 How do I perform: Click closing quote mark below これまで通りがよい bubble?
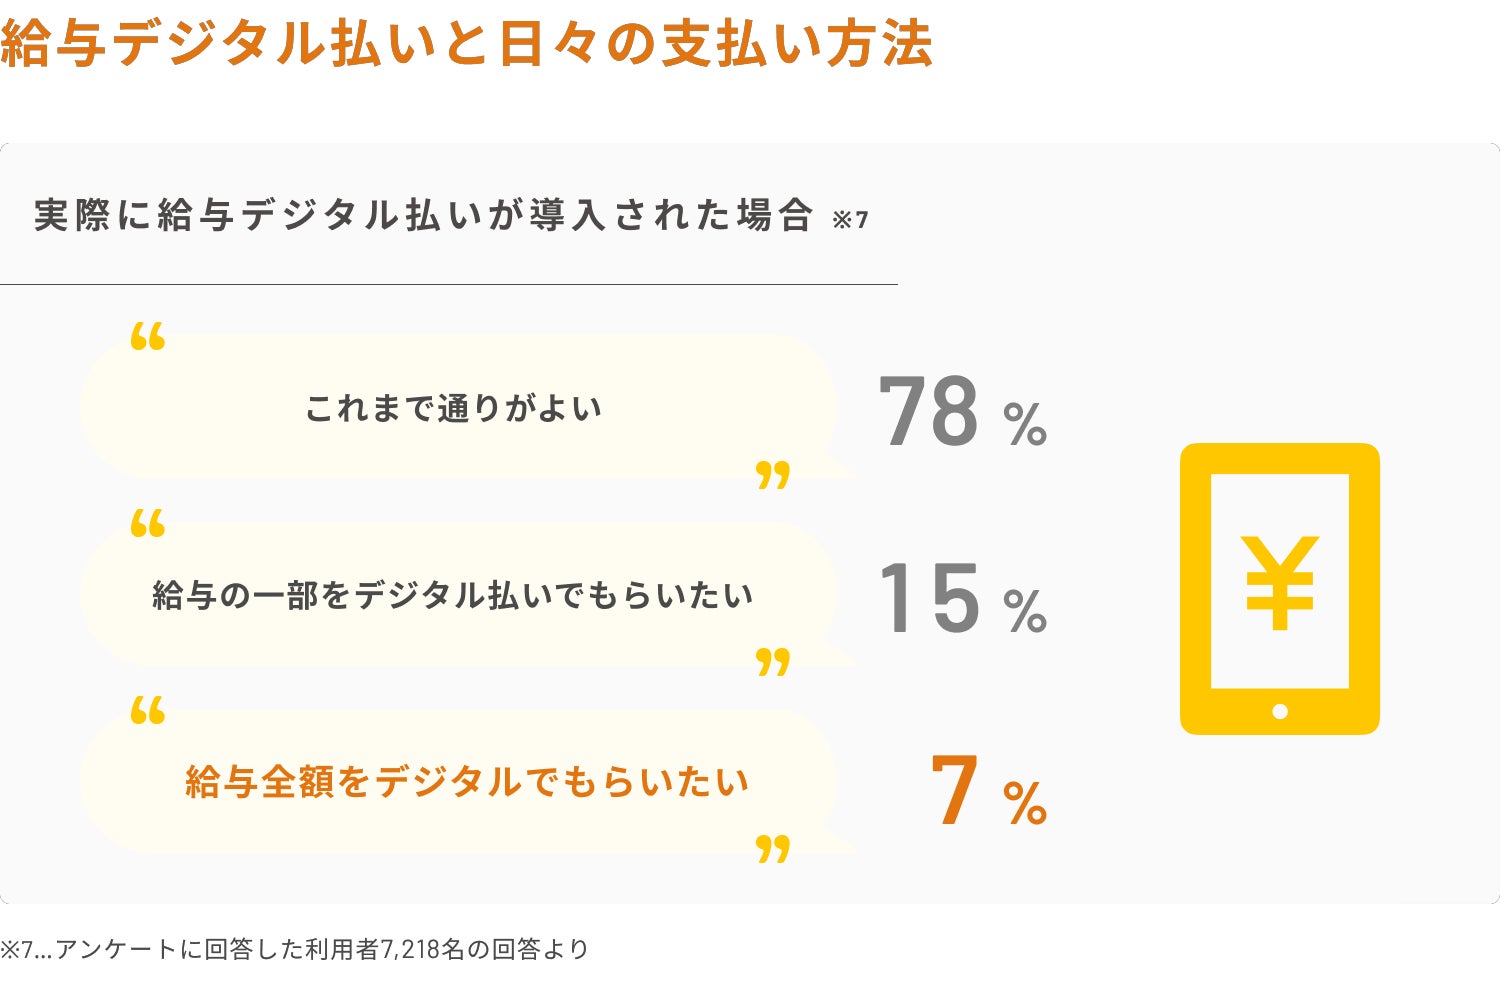773,474
